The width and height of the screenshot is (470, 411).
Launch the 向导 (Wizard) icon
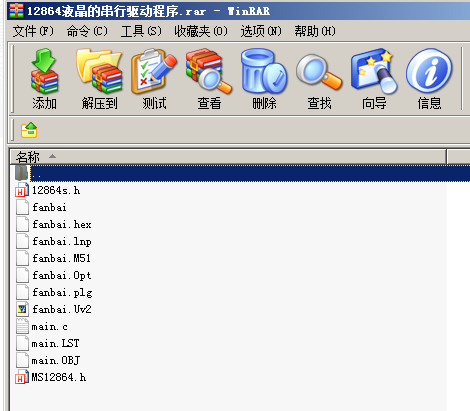[x=374, y=79]
